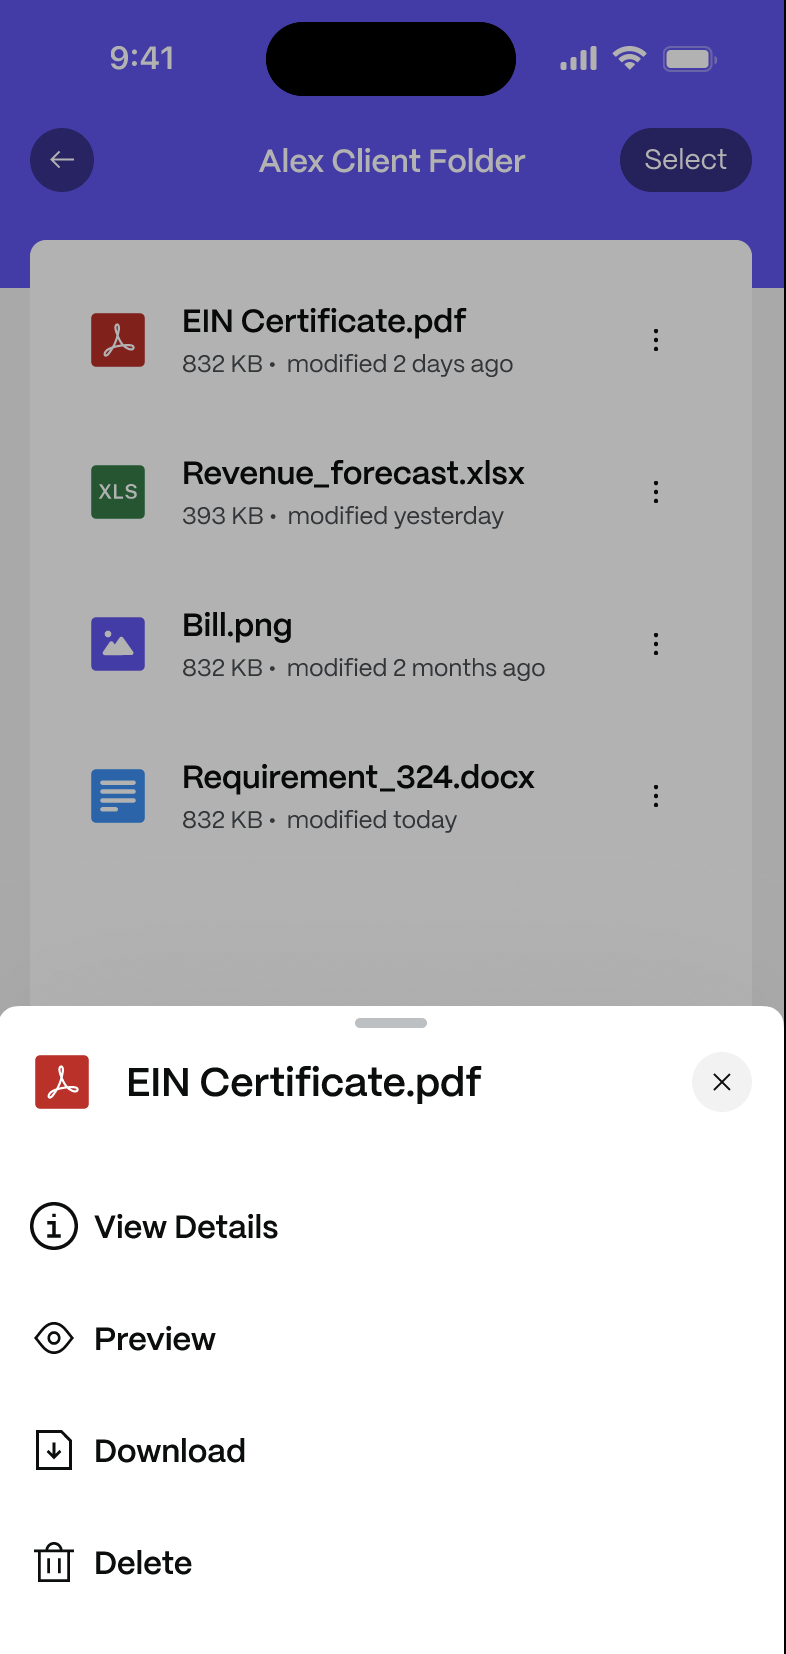Open Revenue_forecast.xlsx file name
Viewport: 786px width, 1654px height.
tap(353, 473)
